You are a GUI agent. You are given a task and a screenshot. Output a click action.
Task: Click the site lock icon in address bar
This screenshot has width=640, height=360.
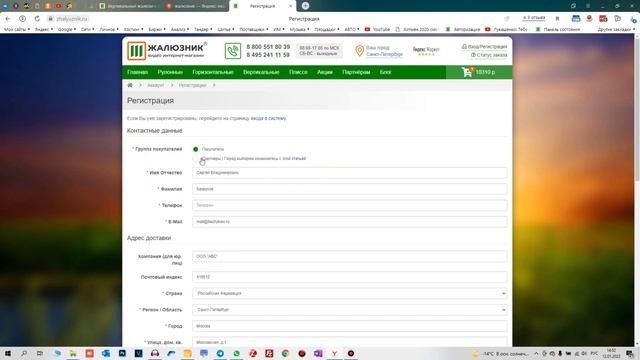[x=51, y=19]
